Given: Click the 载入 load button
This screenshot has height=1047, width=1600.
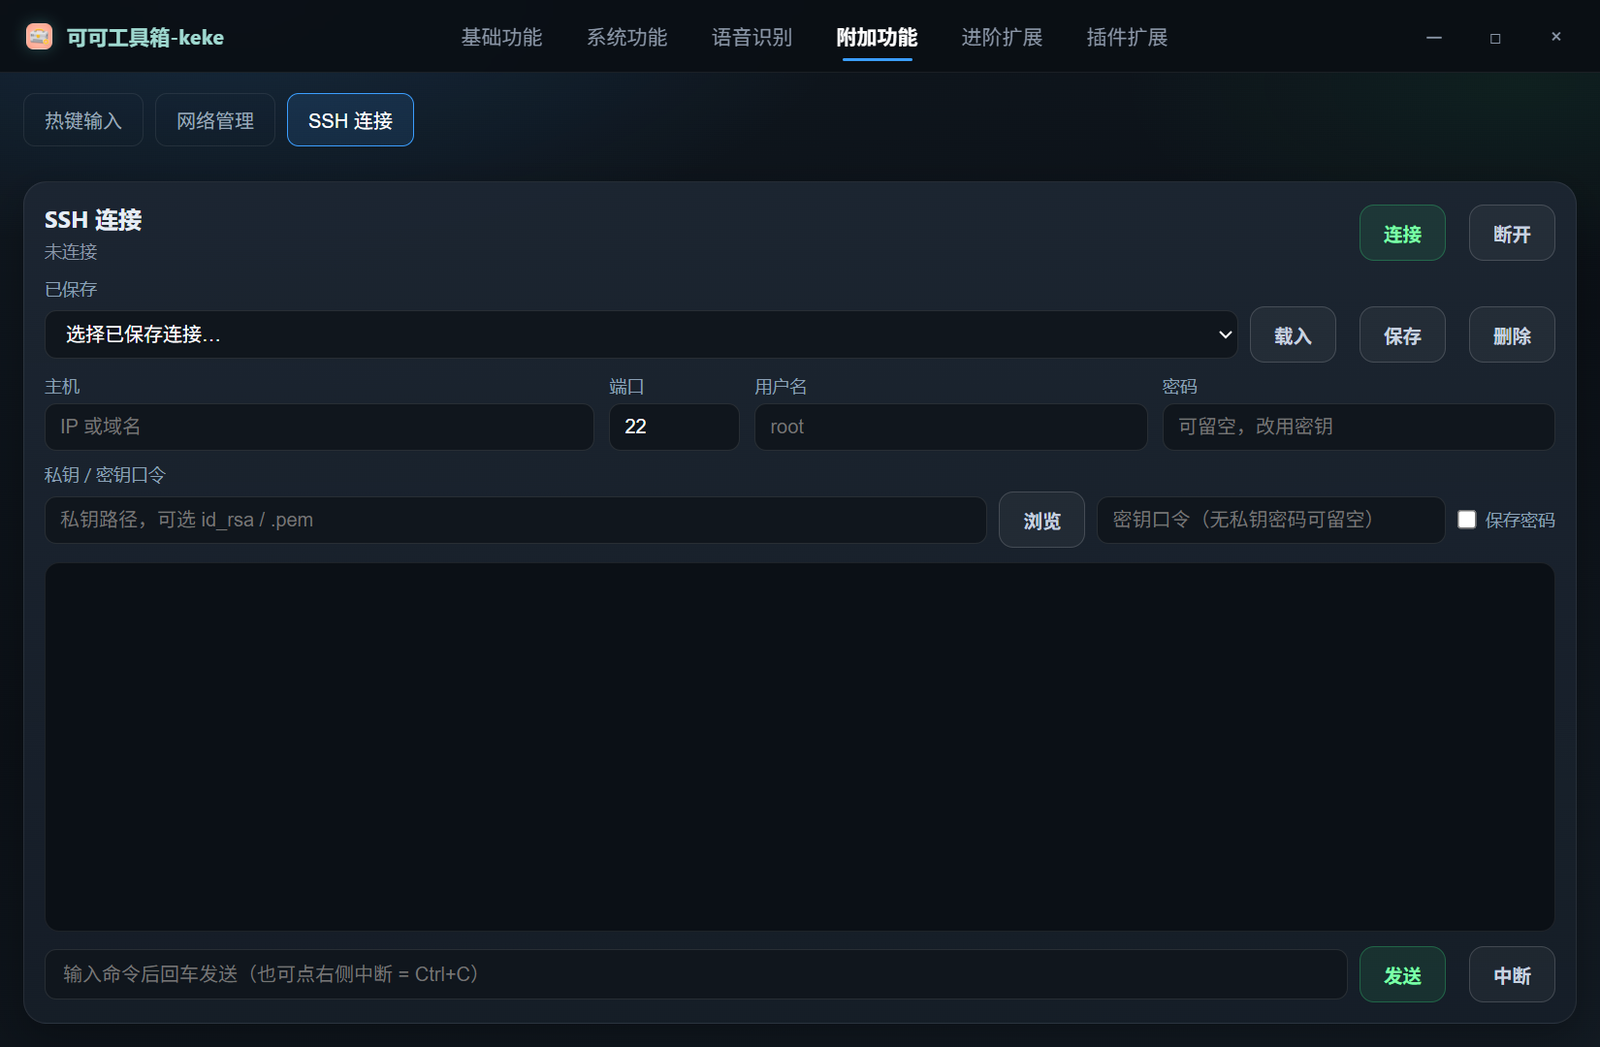Looking at the screenshot, I should tap(1293, 335).
